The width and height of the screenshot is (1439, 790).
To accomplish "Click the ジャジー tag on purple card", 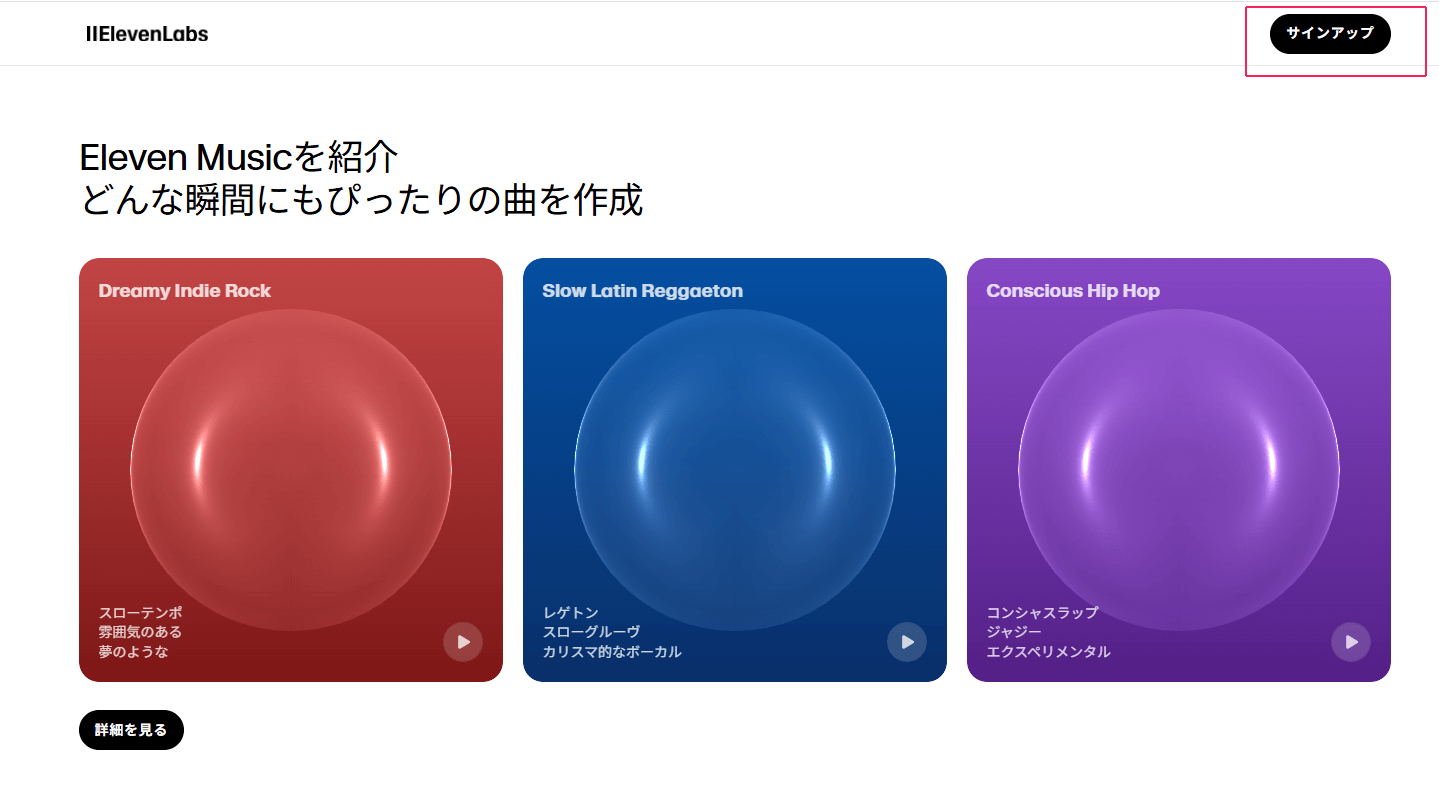I will click(1014, 632).
